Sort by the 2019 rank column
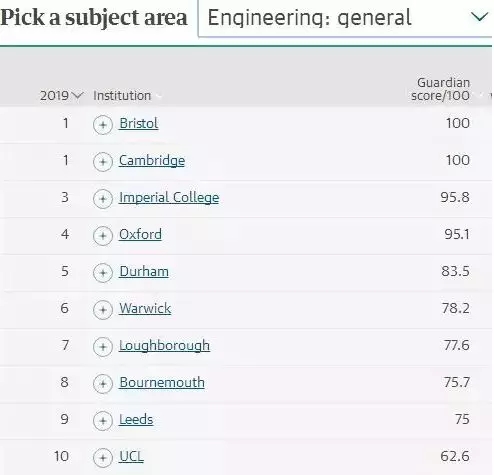 coord(61,96)
